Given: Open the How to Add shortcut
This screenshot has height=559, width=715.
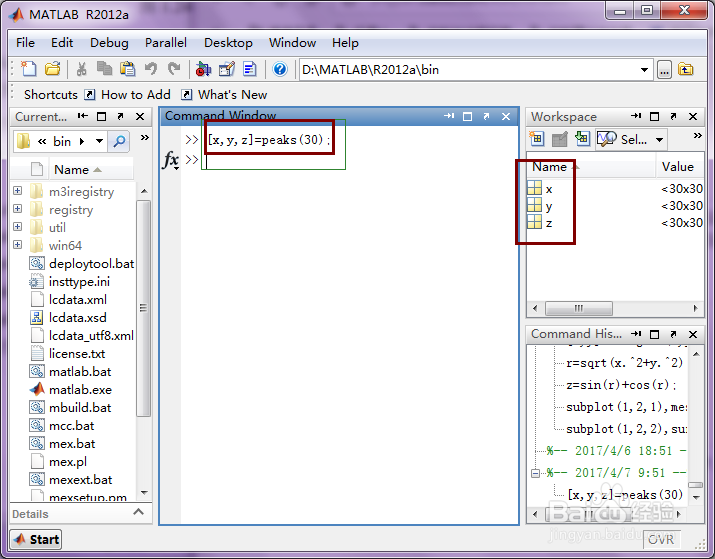Looking at the screenshot, I should click(x=127, y=95).
